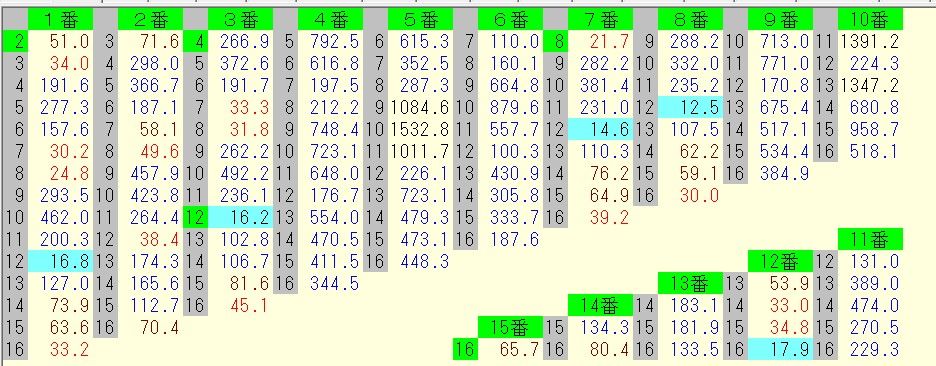Select highlighted odds 16.8 cell
The height and width of the screenshot is (366, 936).
pyautogui.click(x=60, y=262)
